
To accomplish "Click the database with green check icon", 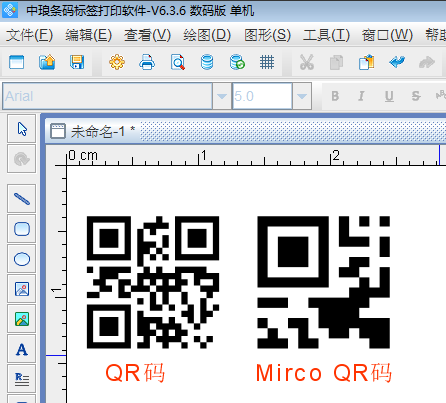I will pos(237,62).
